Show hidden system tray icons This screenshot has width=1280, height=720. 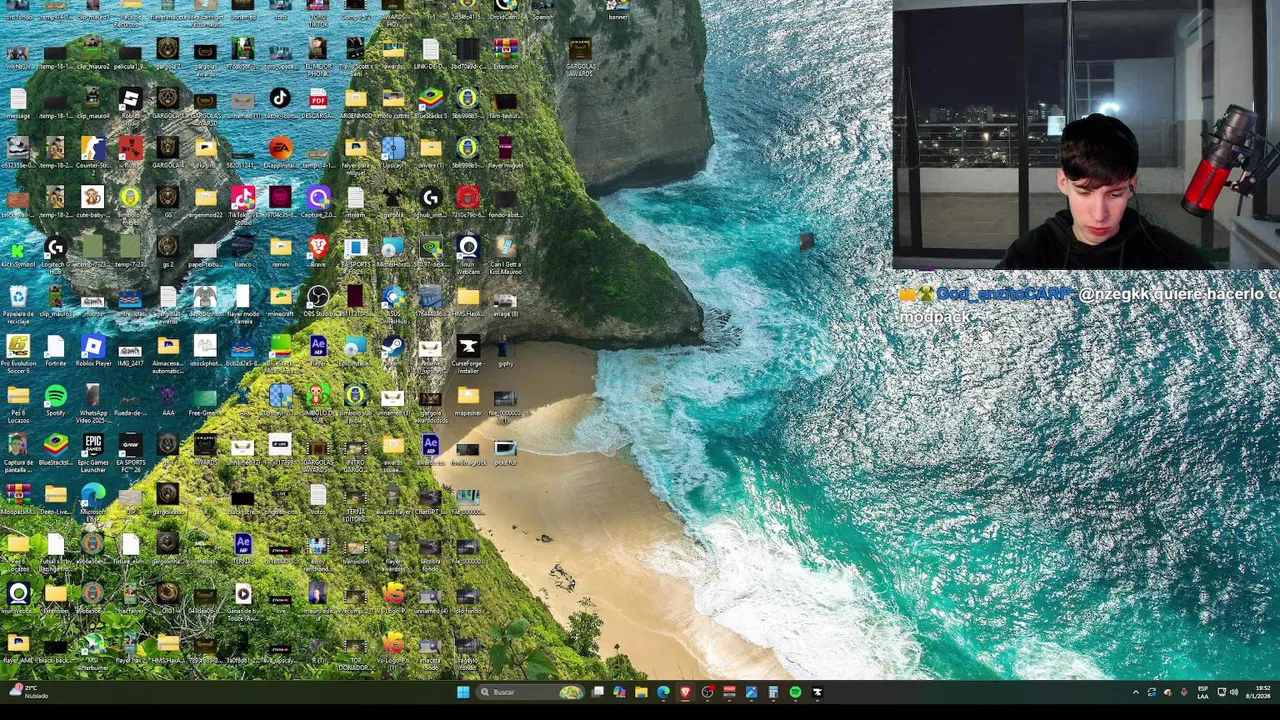pyautogui.click(x=1135, y=692)
